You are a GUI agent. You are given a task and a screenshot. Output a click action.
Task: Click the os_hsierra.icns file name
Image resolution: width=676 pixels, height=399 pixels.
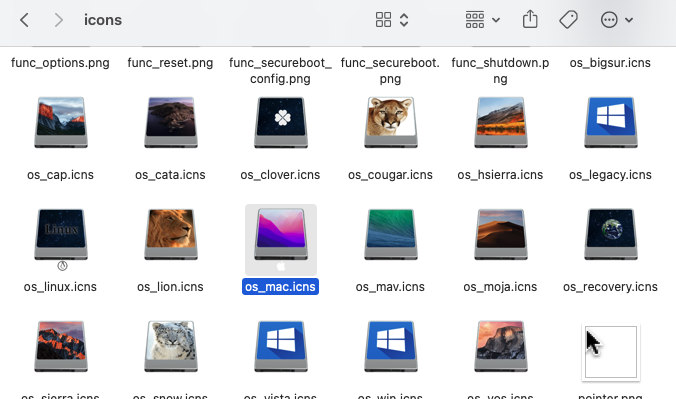point(500,175)
